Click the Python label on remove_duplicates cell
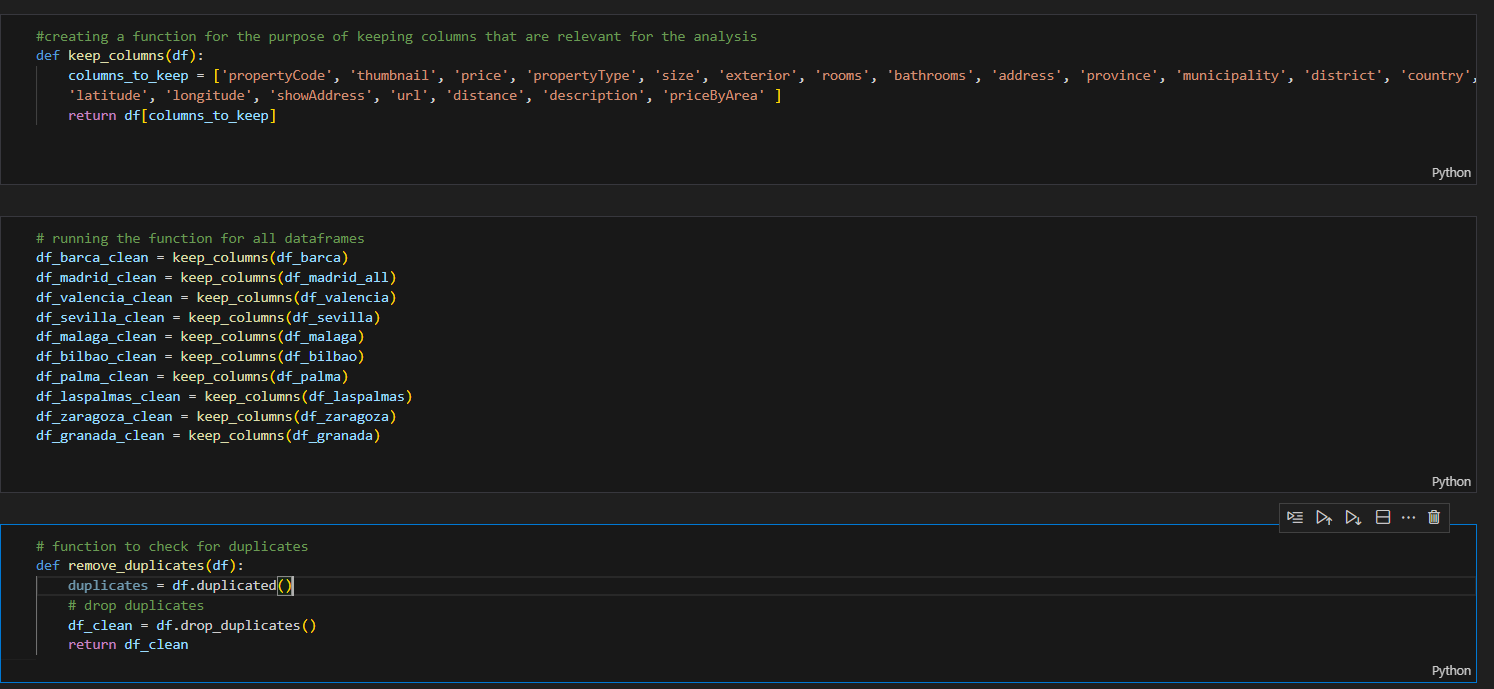Viewport: 1494px width, 689px height. tap(1450, 670)
